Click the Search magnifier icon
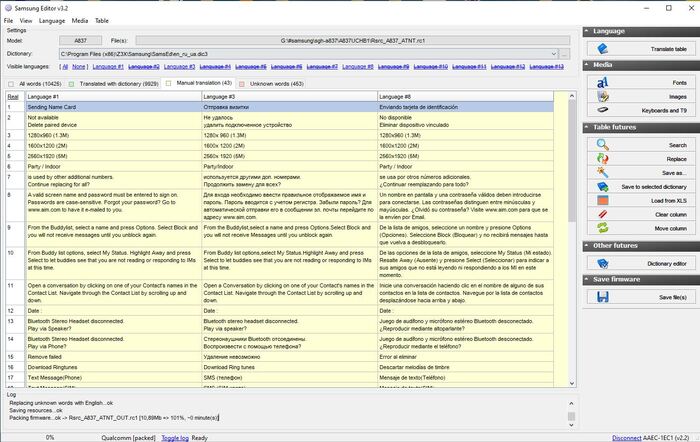Image resolution: width=700 pixels, height=442 pixels. coord(603,145)
